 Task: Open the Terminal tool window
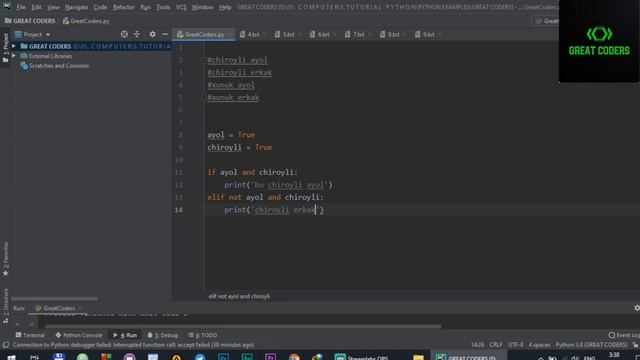(x=30, y=335)
